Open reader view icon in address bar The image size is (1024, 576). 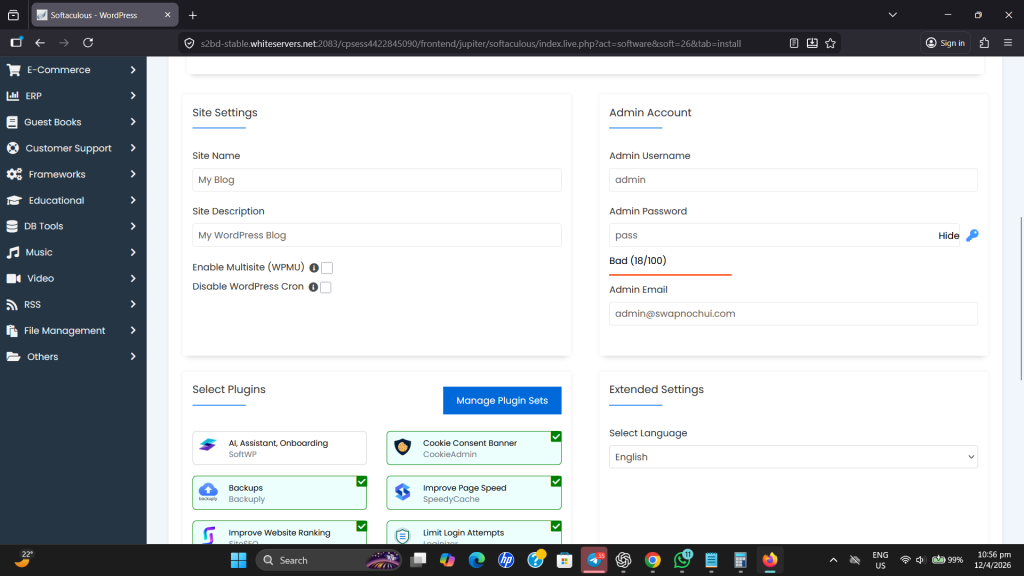pyautogui.click(x=794, y=43)
